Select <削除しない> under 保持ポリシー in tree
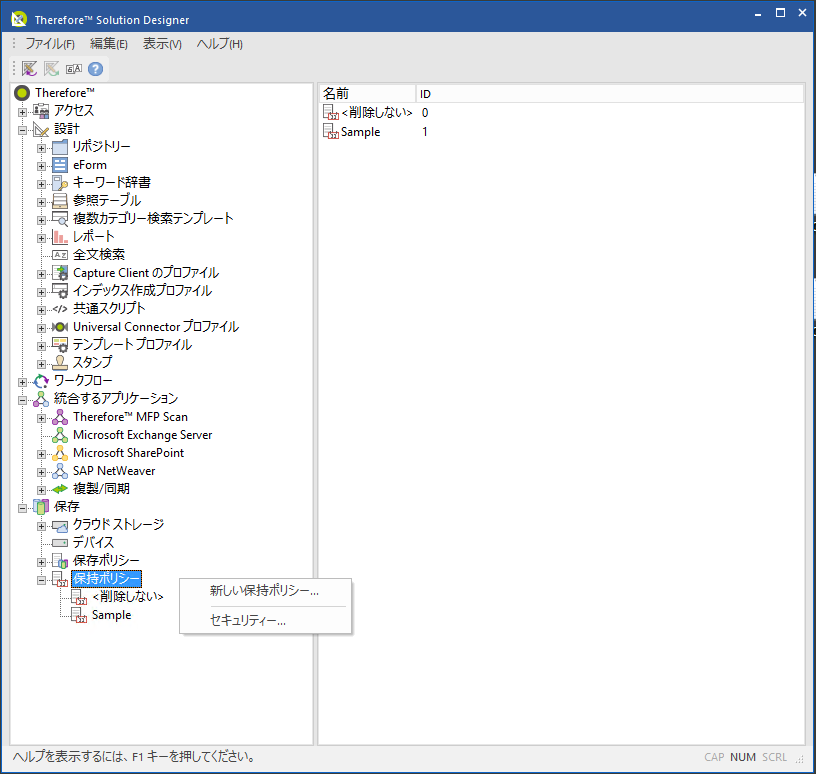This screenshot has height=774, width=816. (128, 597)
